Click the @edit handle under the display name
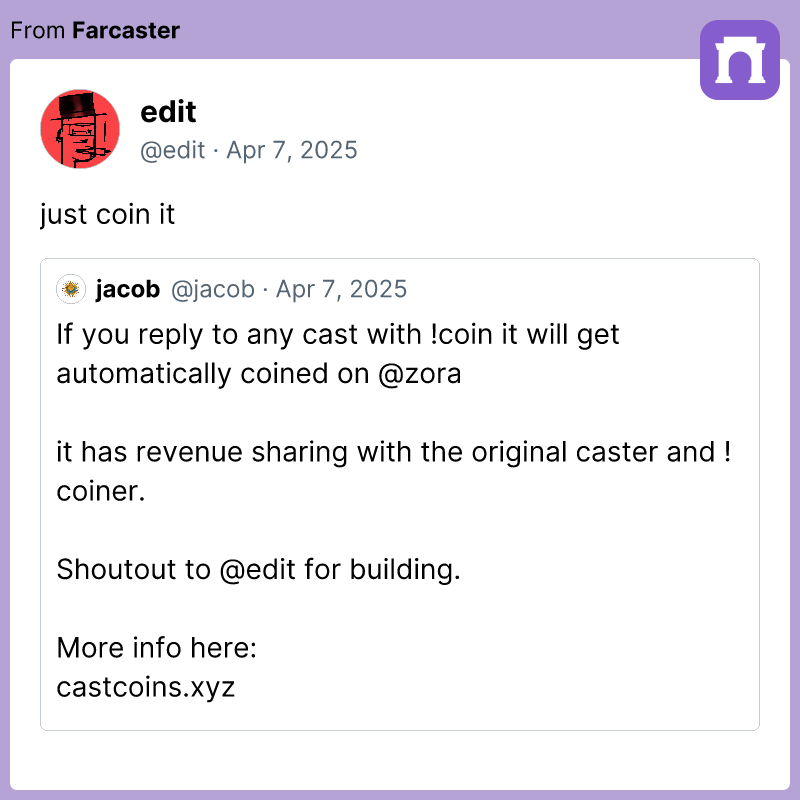Screen dimensions: 800x800 [172, 151]
